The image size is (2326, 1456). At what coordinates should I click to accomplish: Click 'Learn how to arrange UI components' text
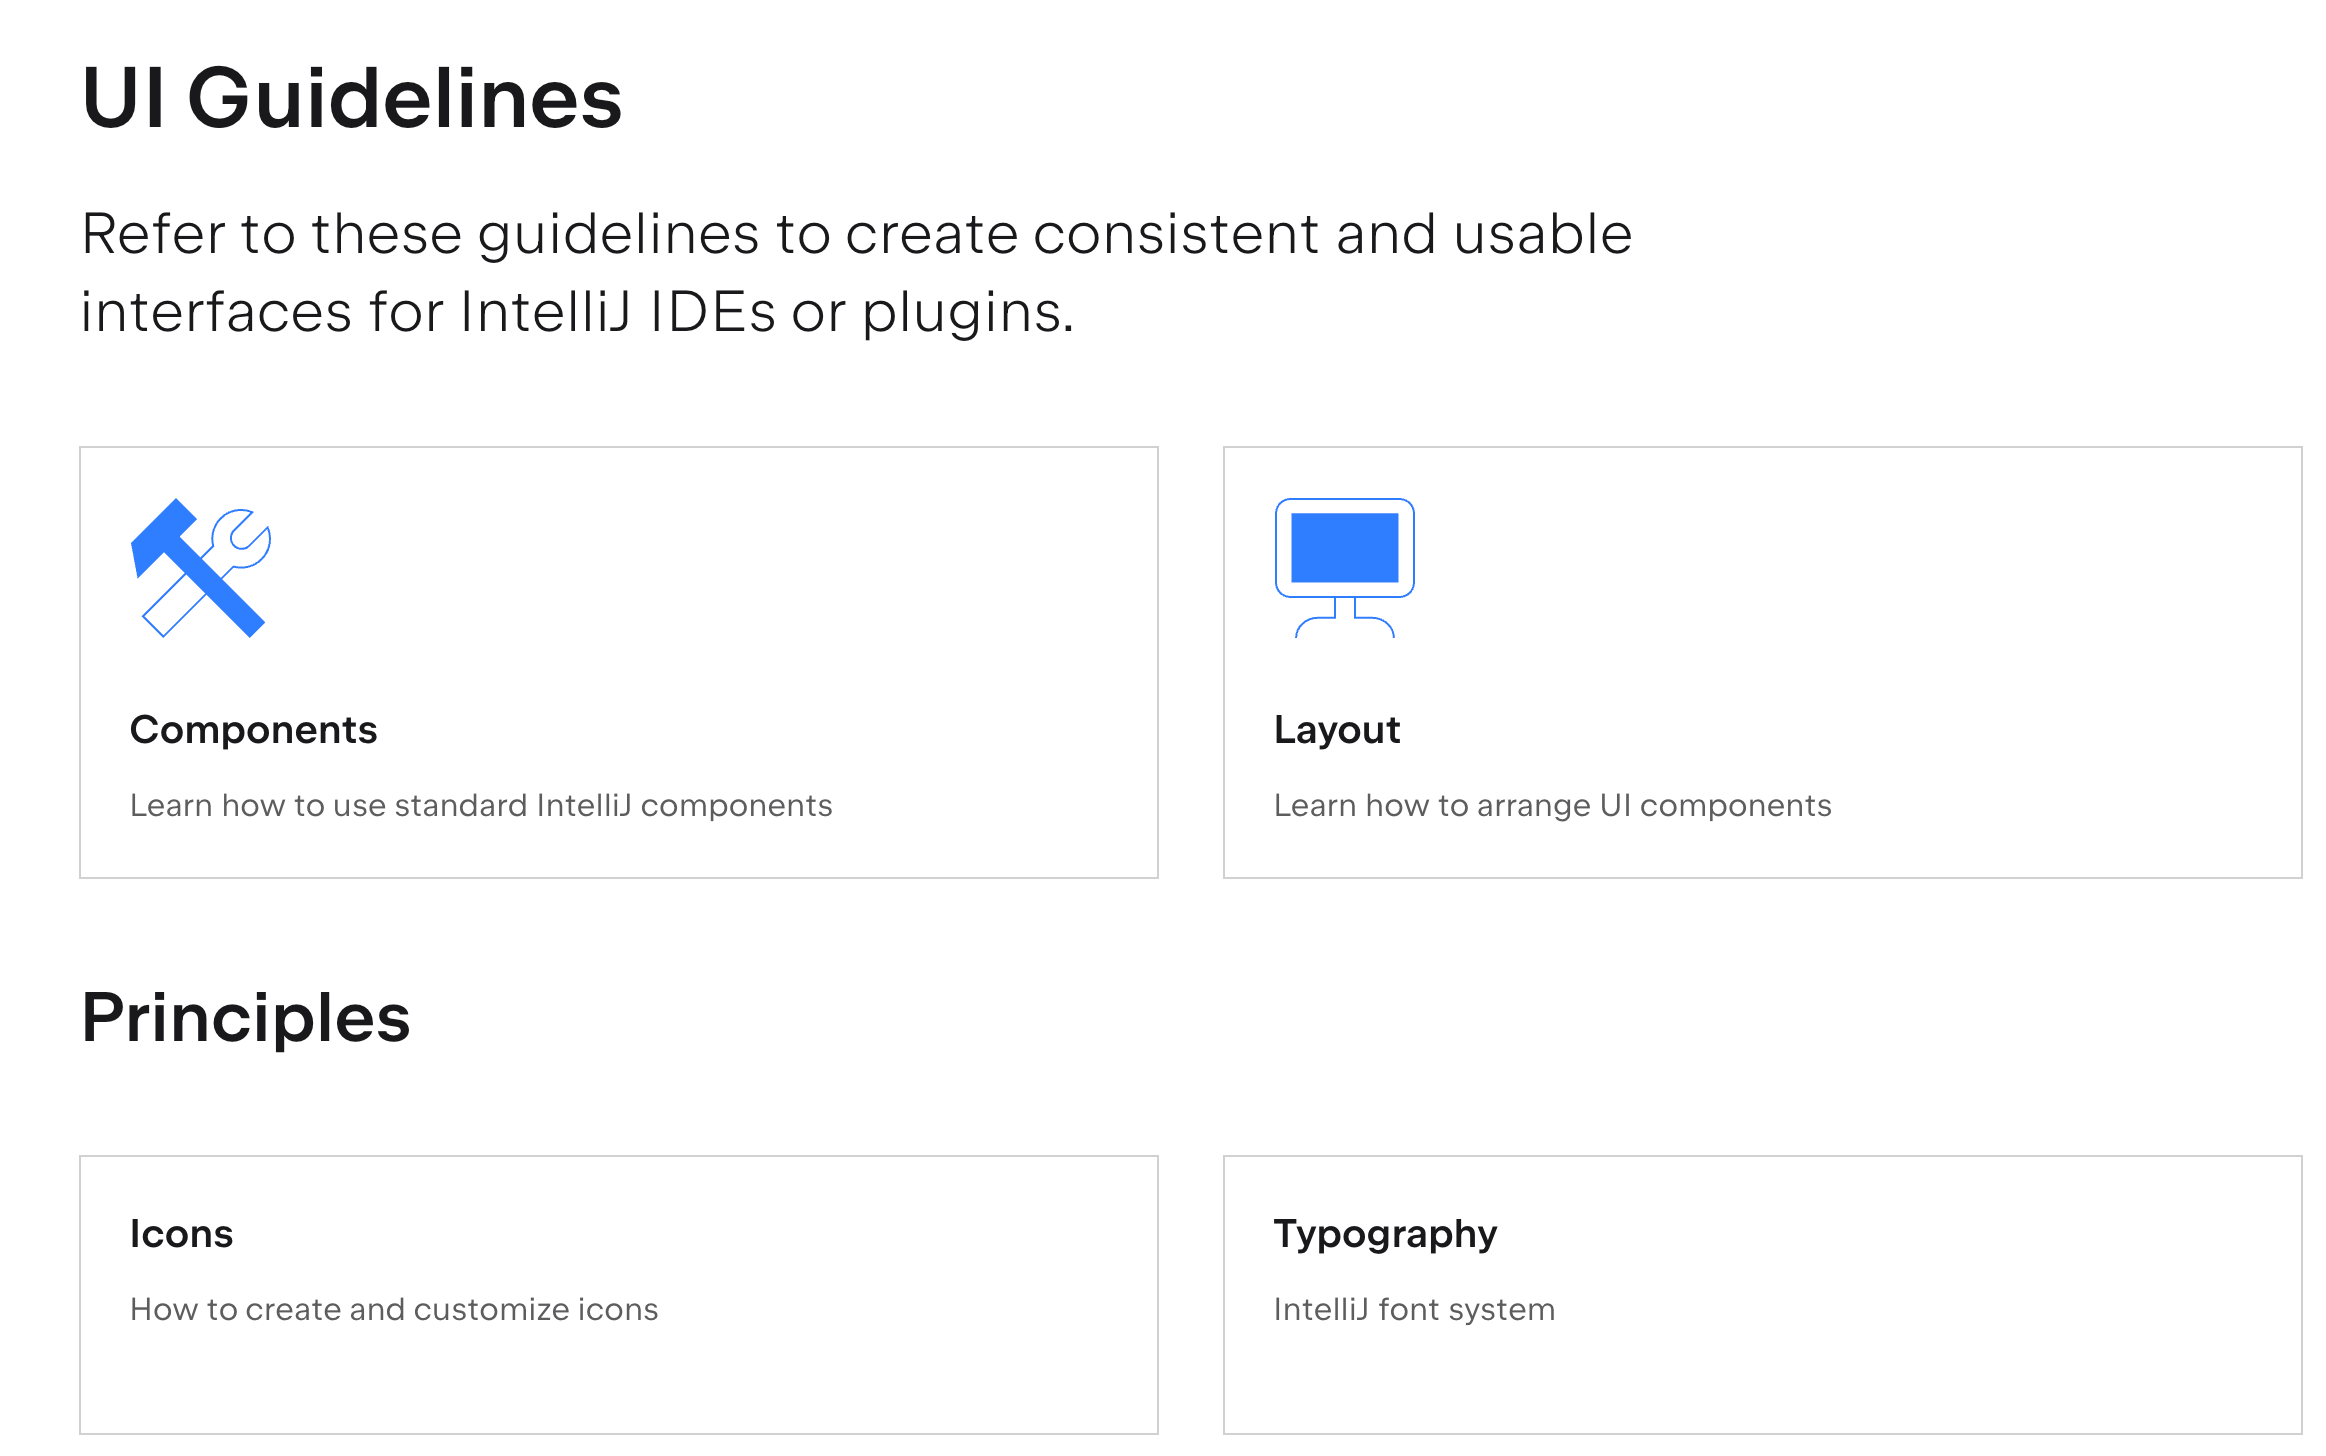click(1553, 806)
